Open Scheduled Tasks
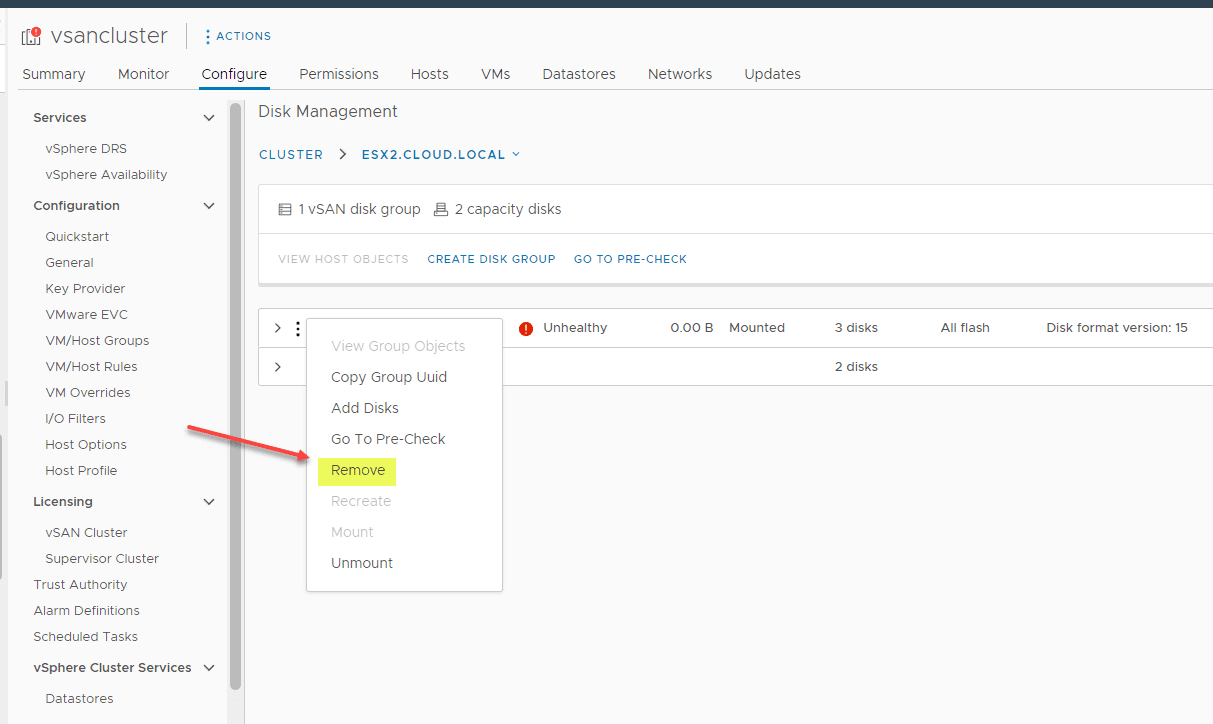Screen dimensions: 1213x724 coord(85,637)
